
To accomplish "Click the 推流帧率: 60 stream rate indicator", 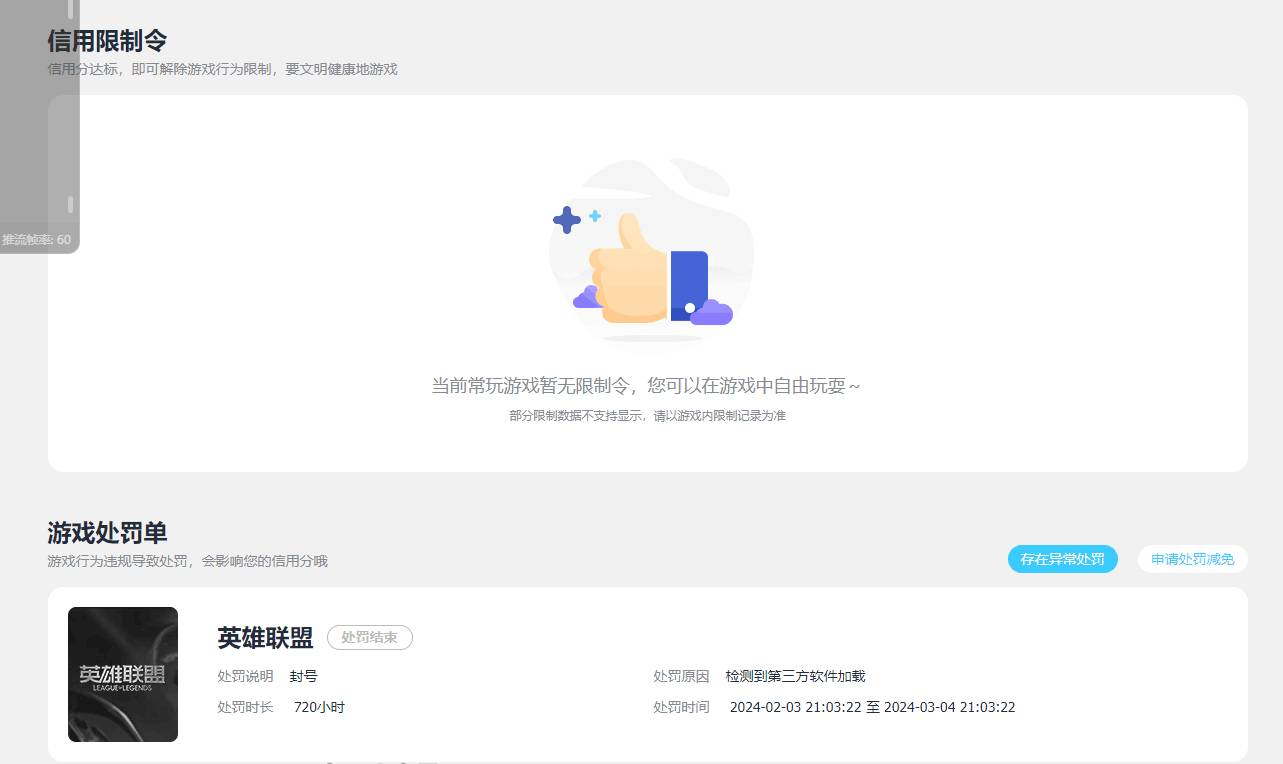I will tap(34, 240).
